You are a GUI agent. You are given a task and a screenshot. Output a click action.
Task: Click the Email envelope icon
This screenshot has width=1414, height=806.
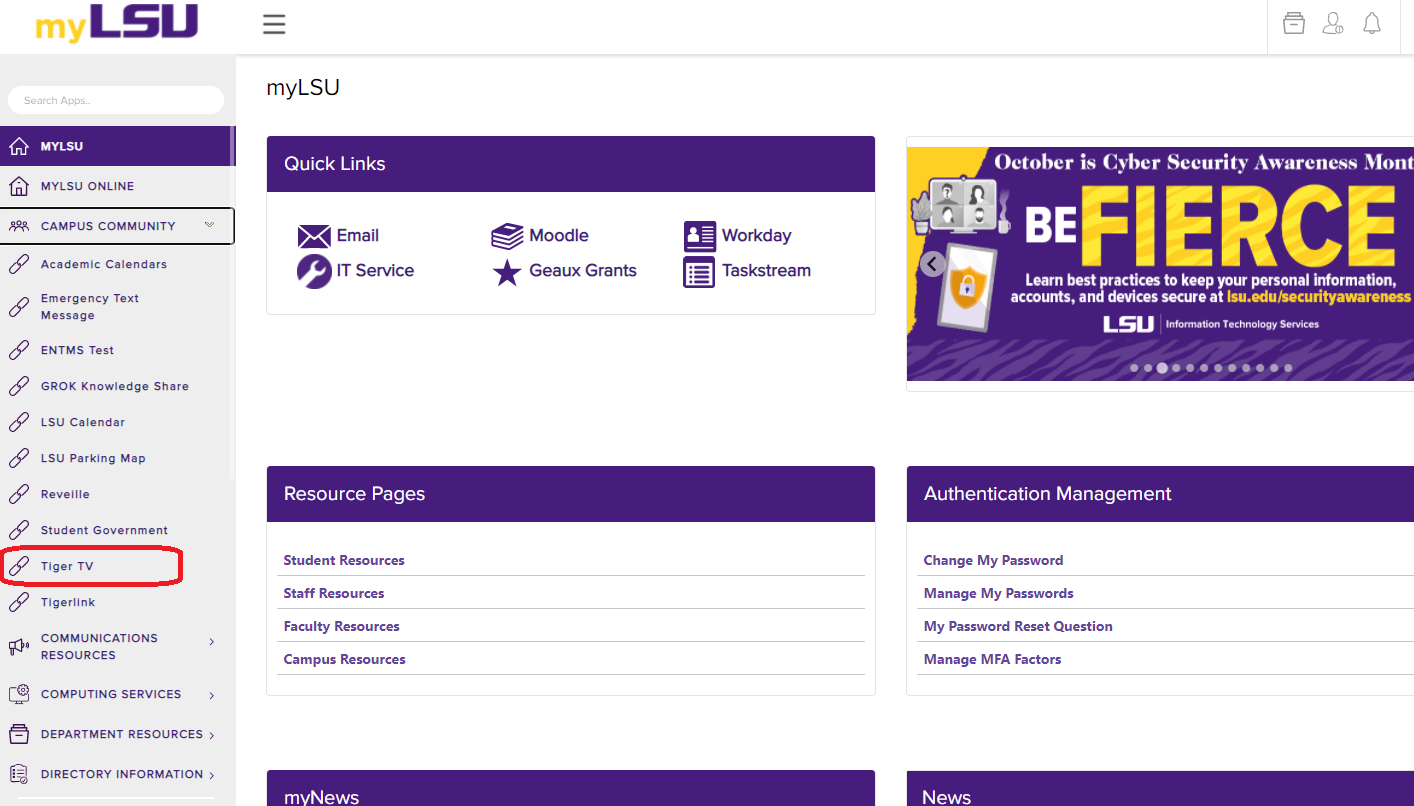(x=314, y=236)
